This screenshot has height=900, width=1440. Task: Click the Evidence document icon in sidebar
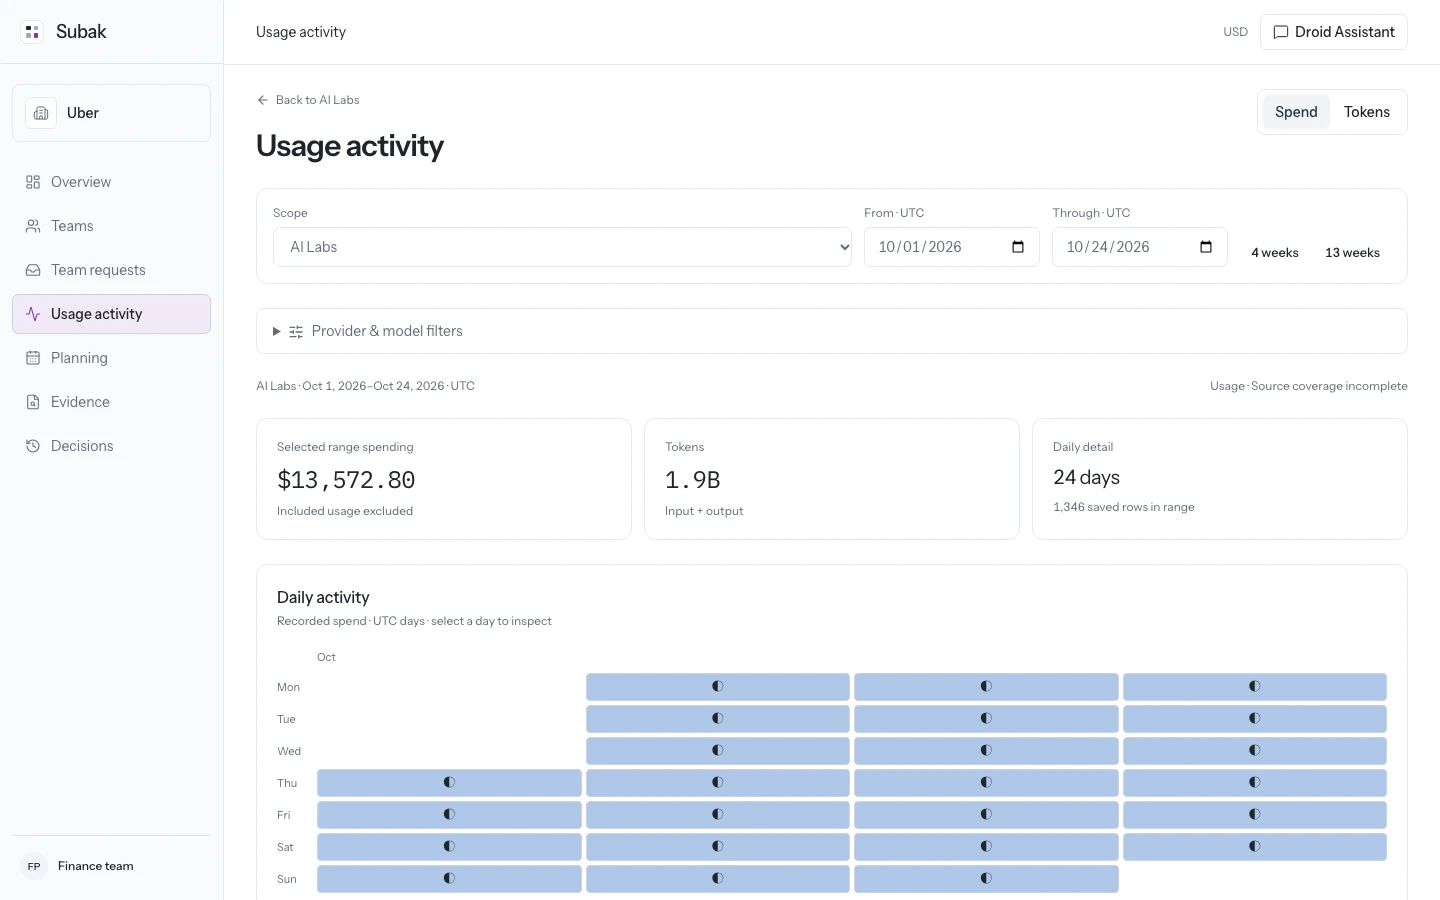33,402
